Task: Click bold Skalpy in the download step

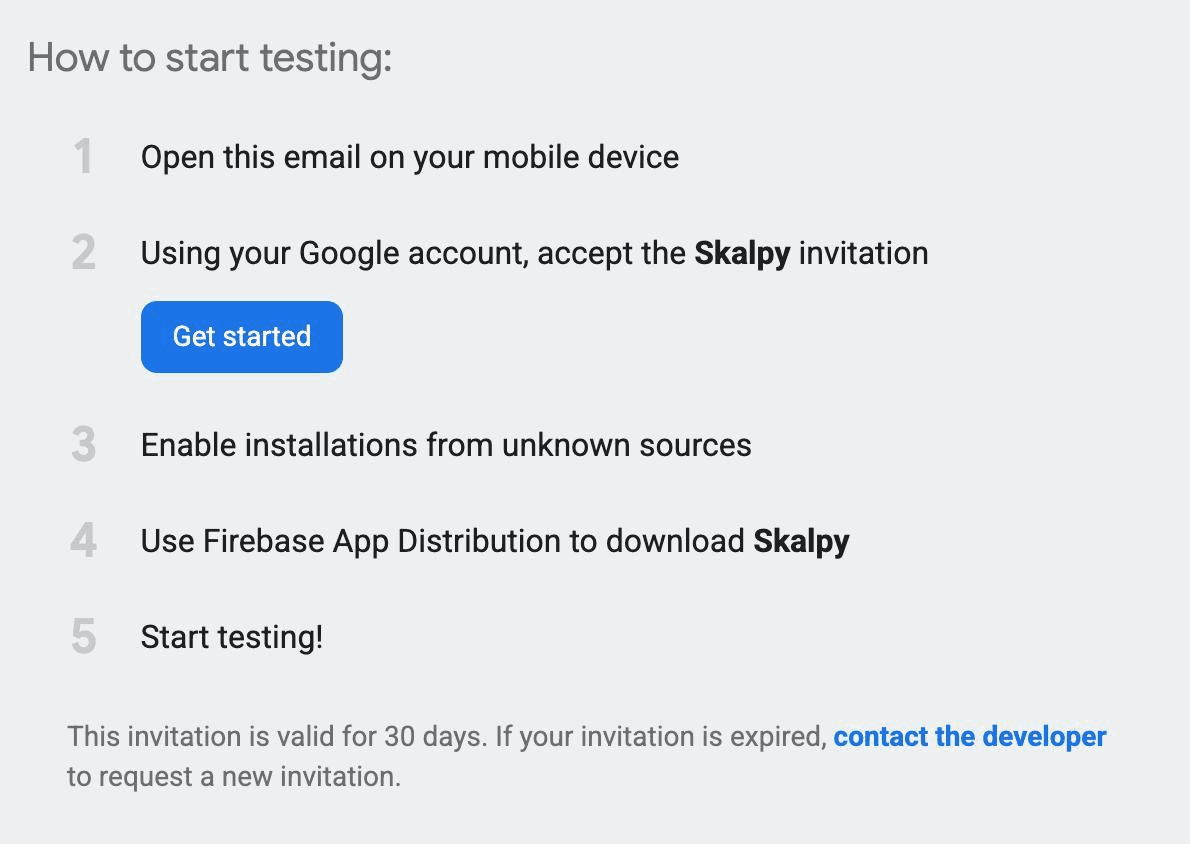Action: [x=801, y=541]
